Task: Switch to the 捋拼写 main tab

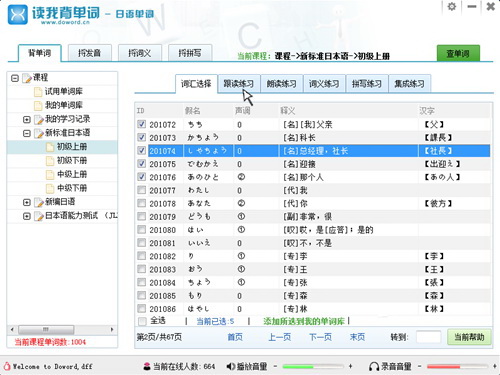Action: point(190,53)
